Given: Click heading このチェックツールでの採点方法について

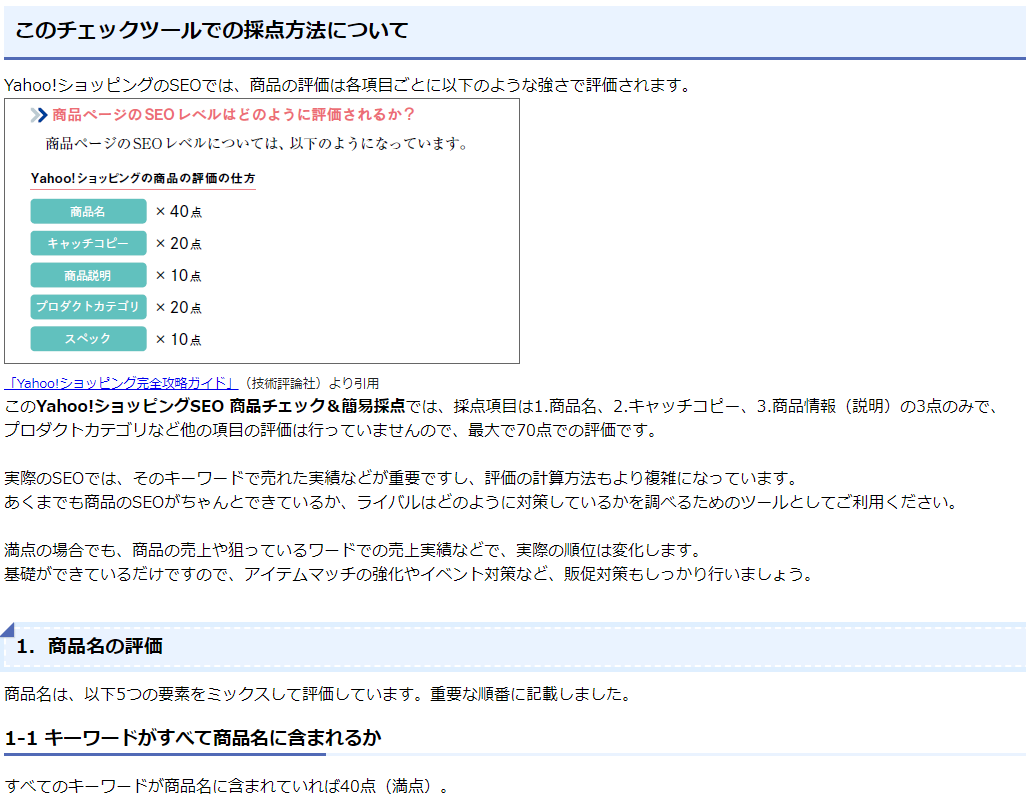Looking at the screenshot, I should (x=211, y=30).
